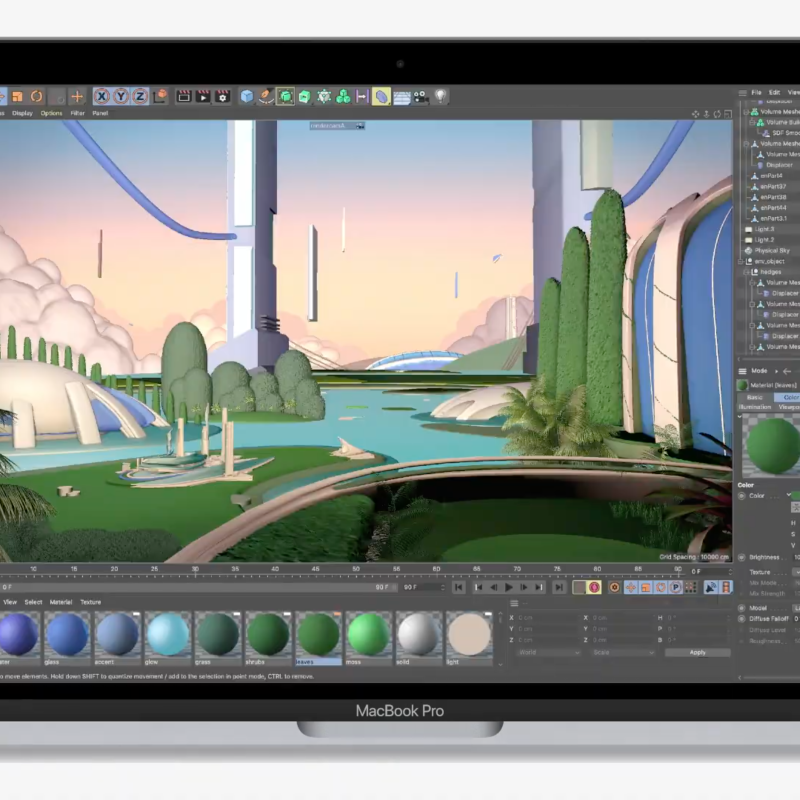Open the Panel viewport menu
Screen dimensions: 800x800
point(100,113)
